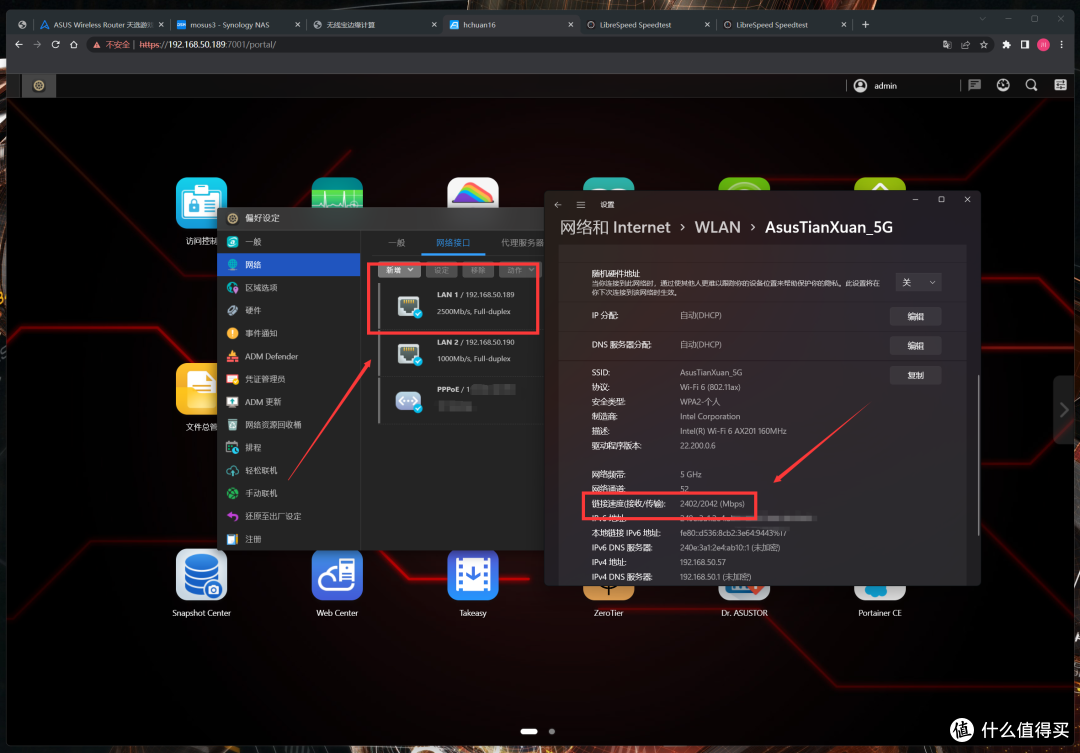The image size is (1080, 753).
Task: Click the browser back arrow
Action: 19,44
